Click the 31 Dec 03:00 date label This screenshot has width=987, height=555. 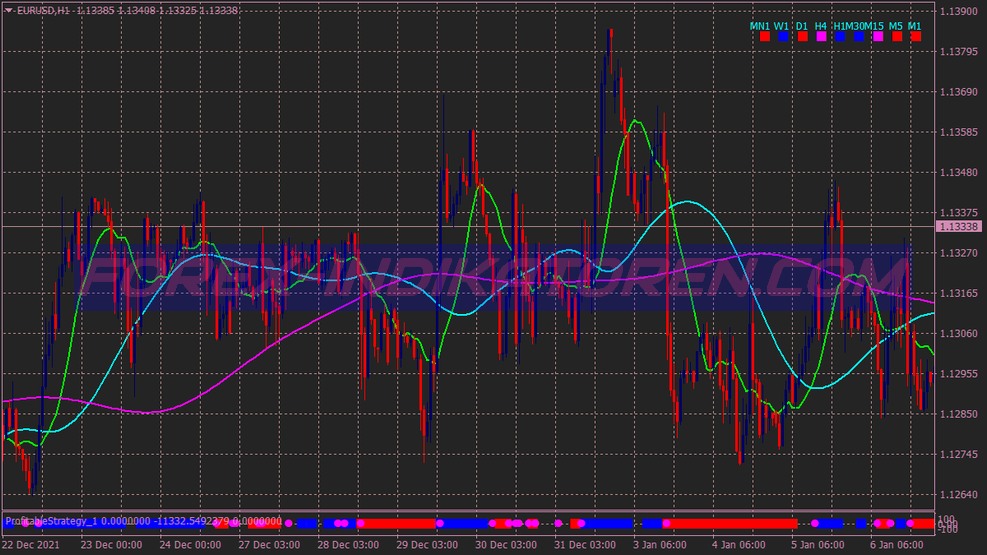click(x=585, y=544)
